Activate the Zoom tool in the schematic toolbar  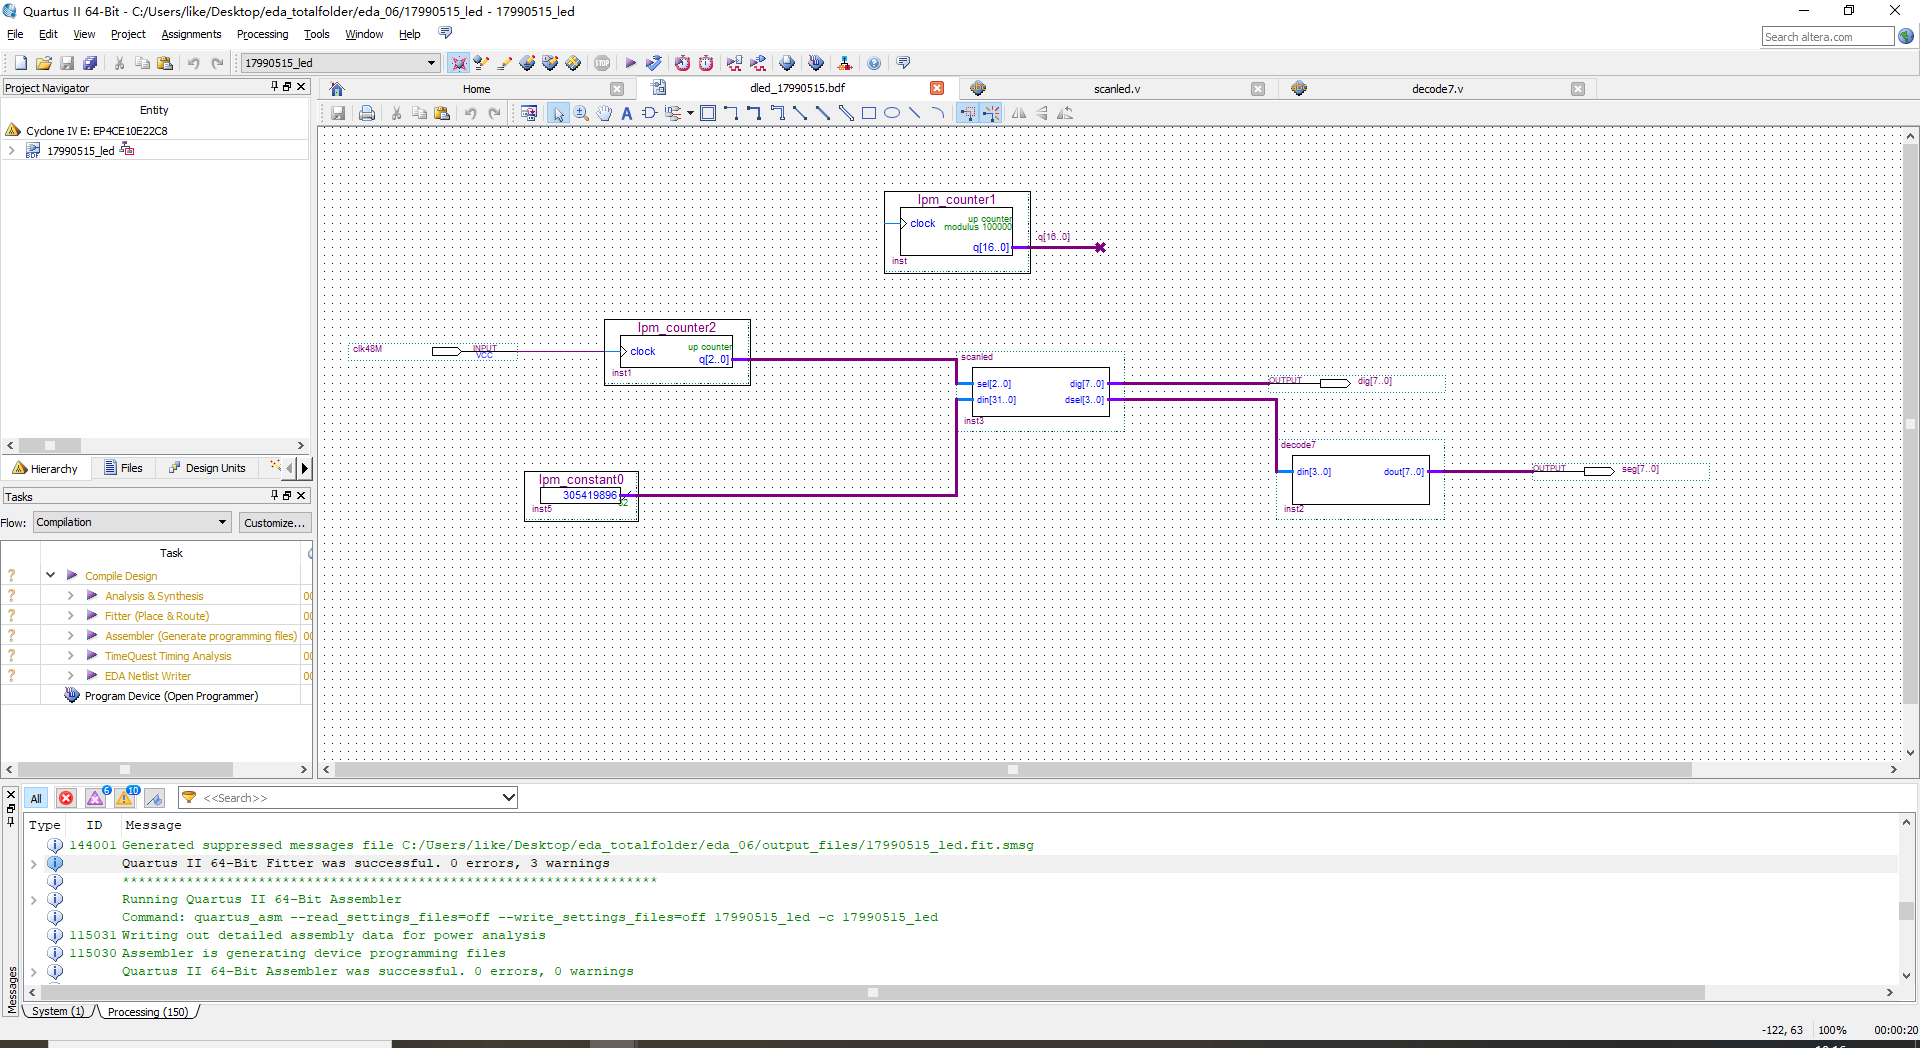click(x=580, y=113)
